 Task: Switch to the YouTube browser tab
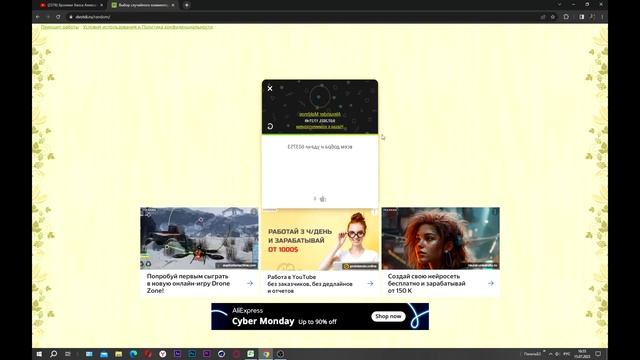pyautogui.click(x=71, y=5)
